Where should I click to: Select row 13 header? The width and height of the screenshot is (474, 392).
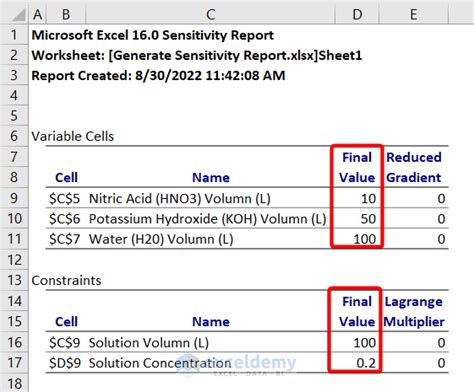pyautogui.click(x=14, y=280)
